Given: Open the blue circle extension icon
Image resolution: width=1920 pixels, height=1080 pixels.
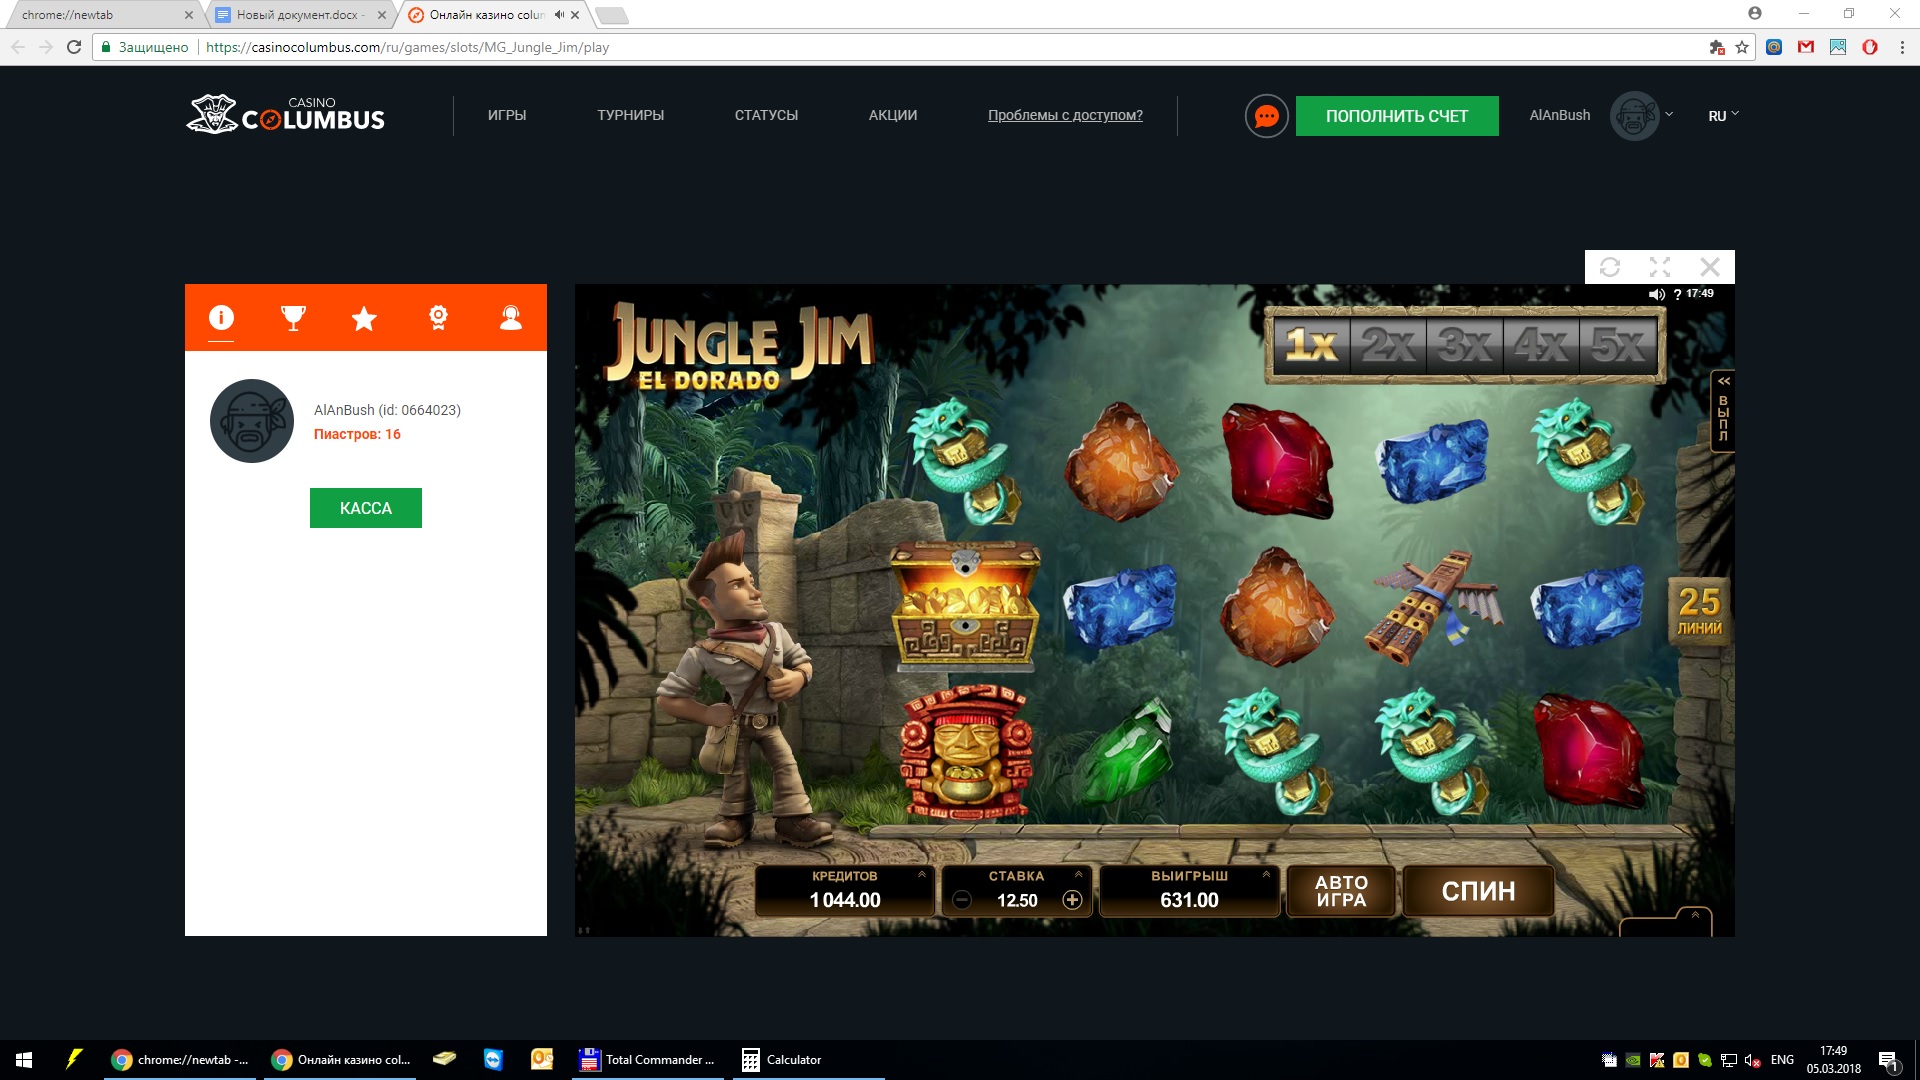Looking at the screenshot, I should tap(1774, 47).
